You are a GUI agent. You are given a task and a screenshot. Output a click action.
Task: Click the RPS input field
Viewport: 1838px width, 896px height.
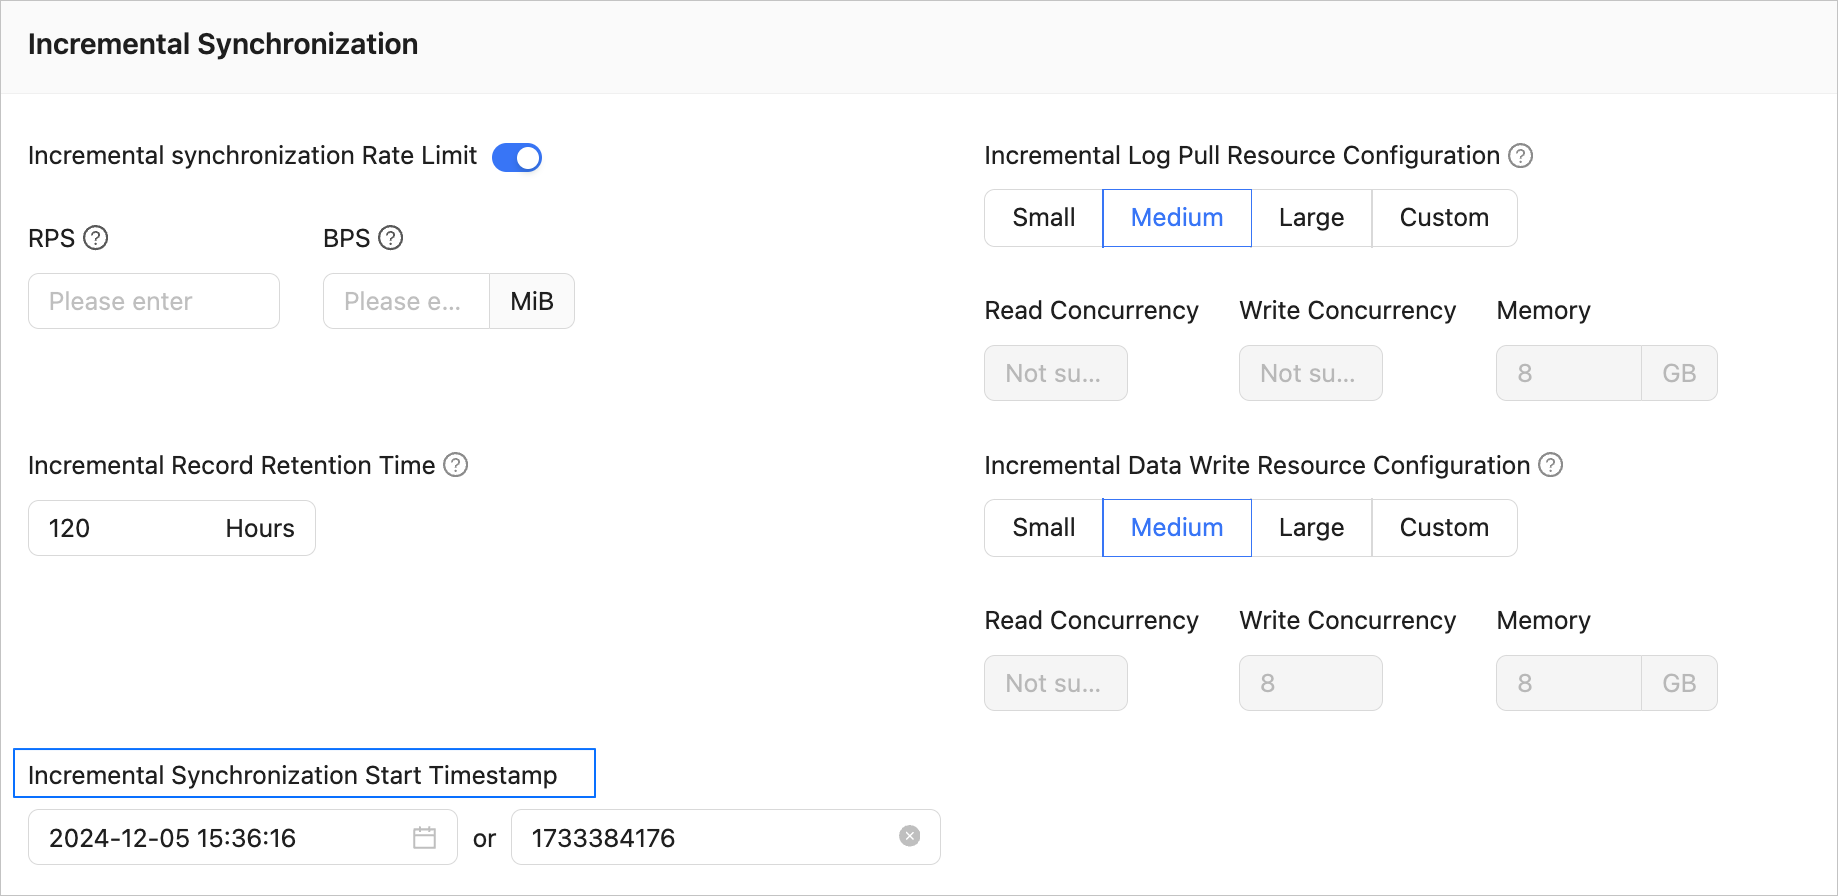[154, 301]
